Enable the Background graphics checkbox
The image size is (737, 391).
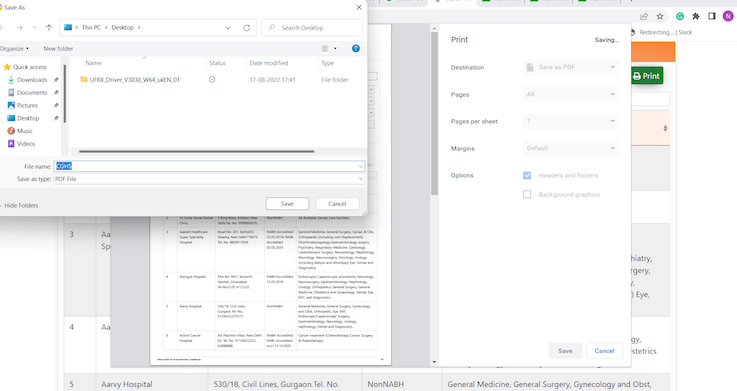527,194
